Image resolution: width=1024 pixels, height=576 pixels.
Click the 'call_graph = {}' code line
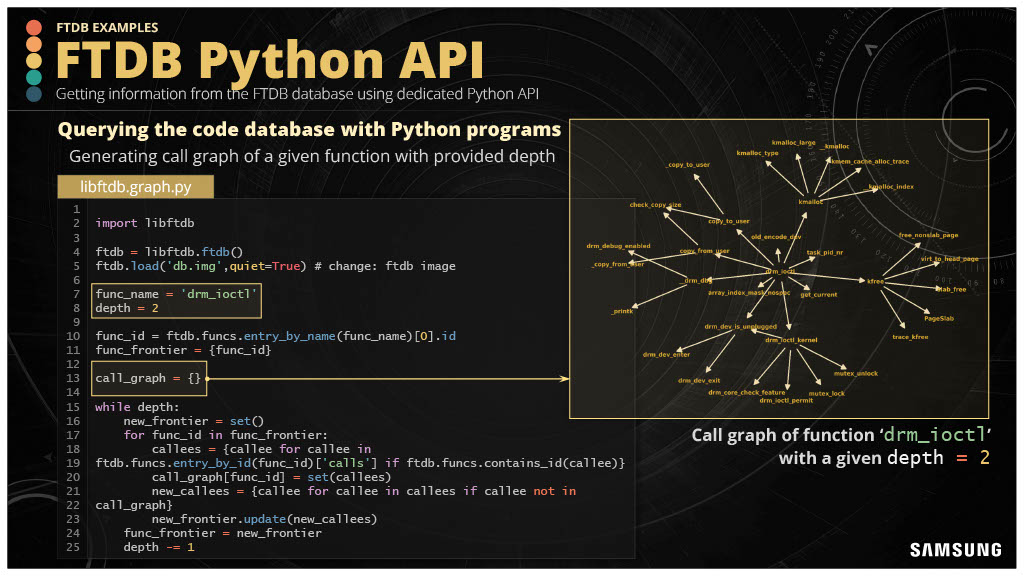click(148, 378)
